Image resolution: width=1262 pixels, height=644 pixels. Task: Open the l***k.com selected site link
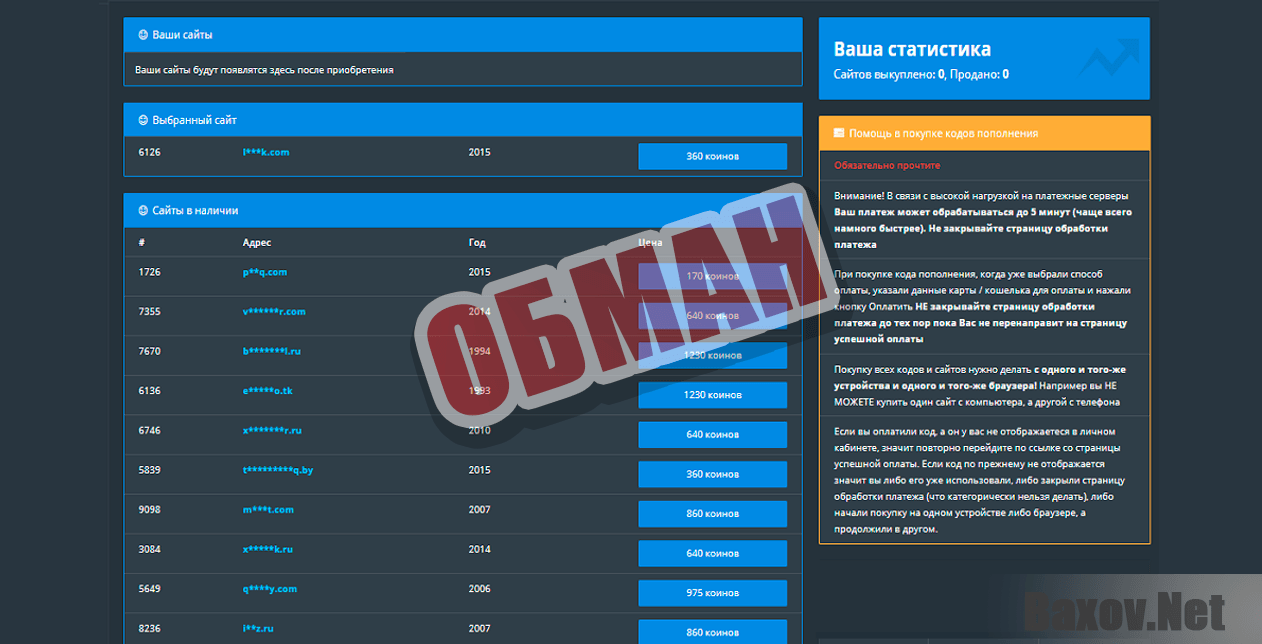(266, 153)
